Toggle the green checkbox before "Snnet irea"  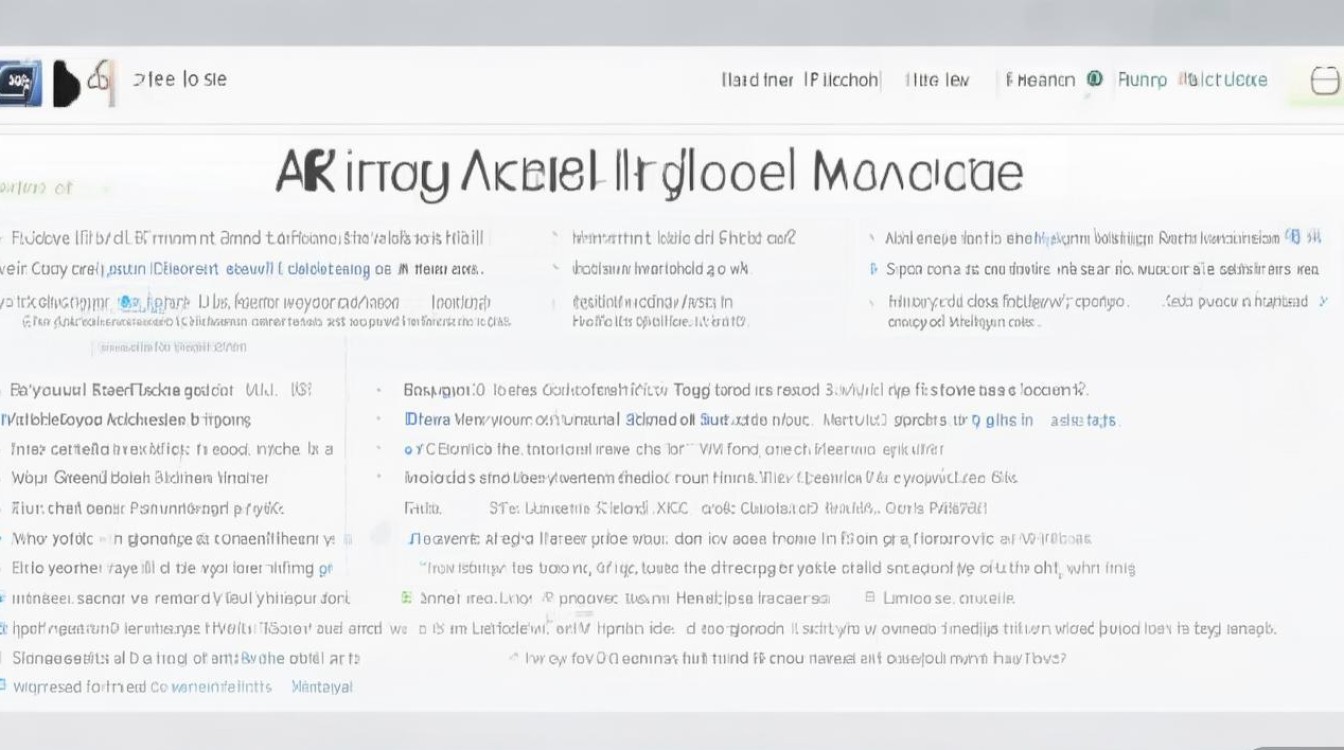(x=407, y=598)
